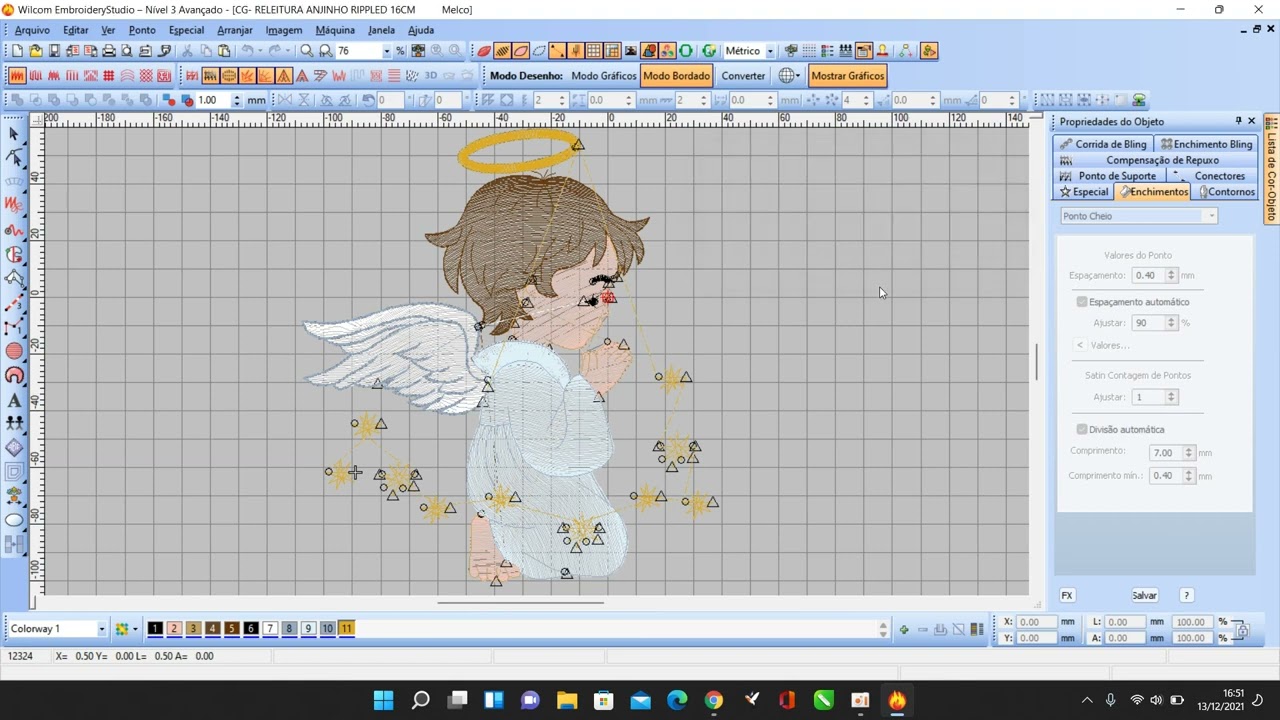Image resolution: width=1280 pixels, height=720 pixels.
Task: Adjust the Comprimento 7.00 spinner
Action: pyautogui.click(x=1189, y=453)
